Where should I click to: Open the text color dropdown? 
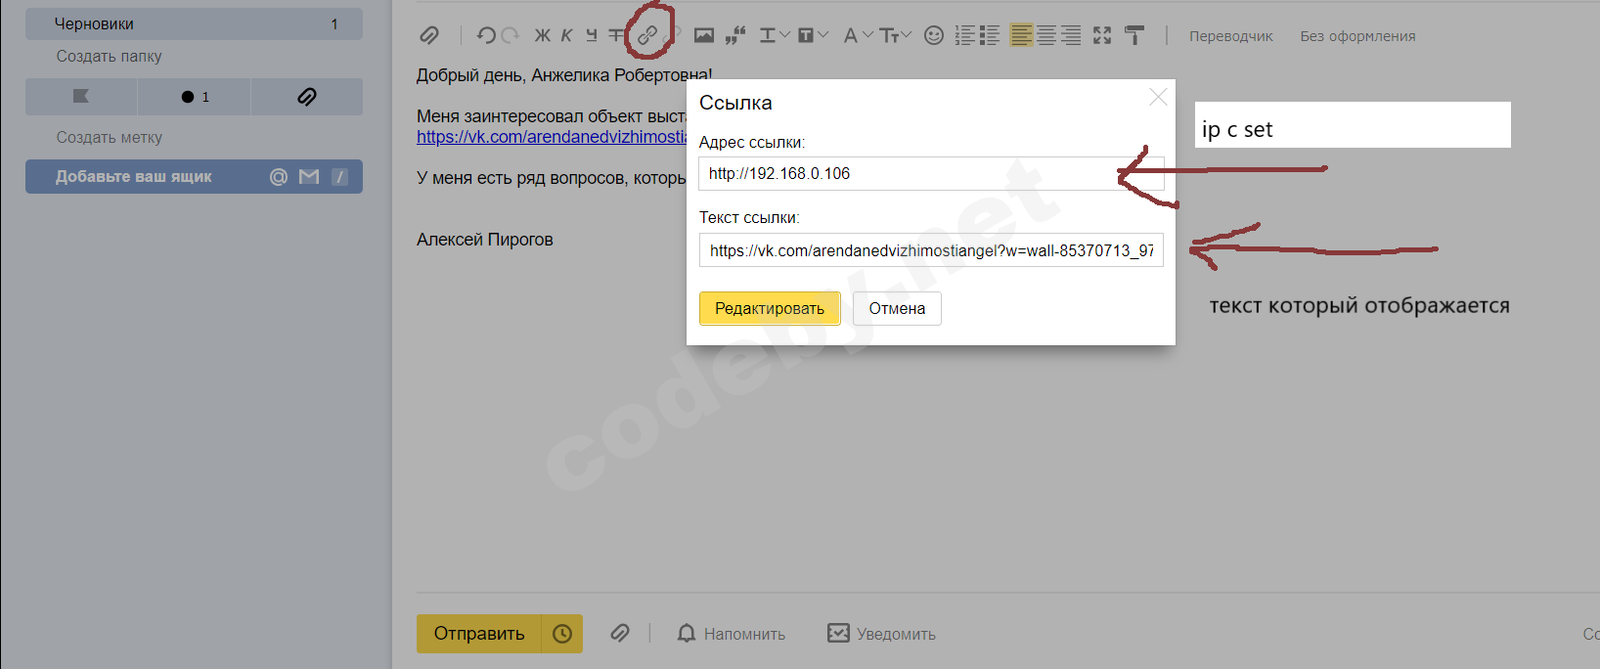click(774, 36)
